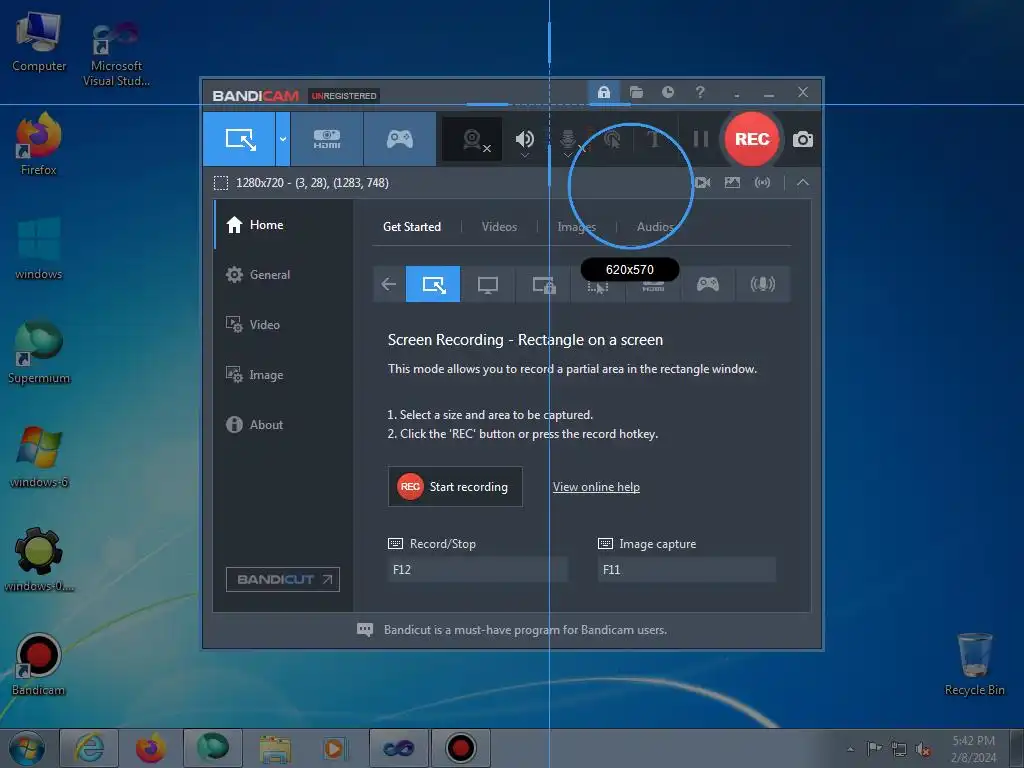Open the Windows Start menu orb
The width and height of the screenshot is (1024, 768).
point(27,748)
